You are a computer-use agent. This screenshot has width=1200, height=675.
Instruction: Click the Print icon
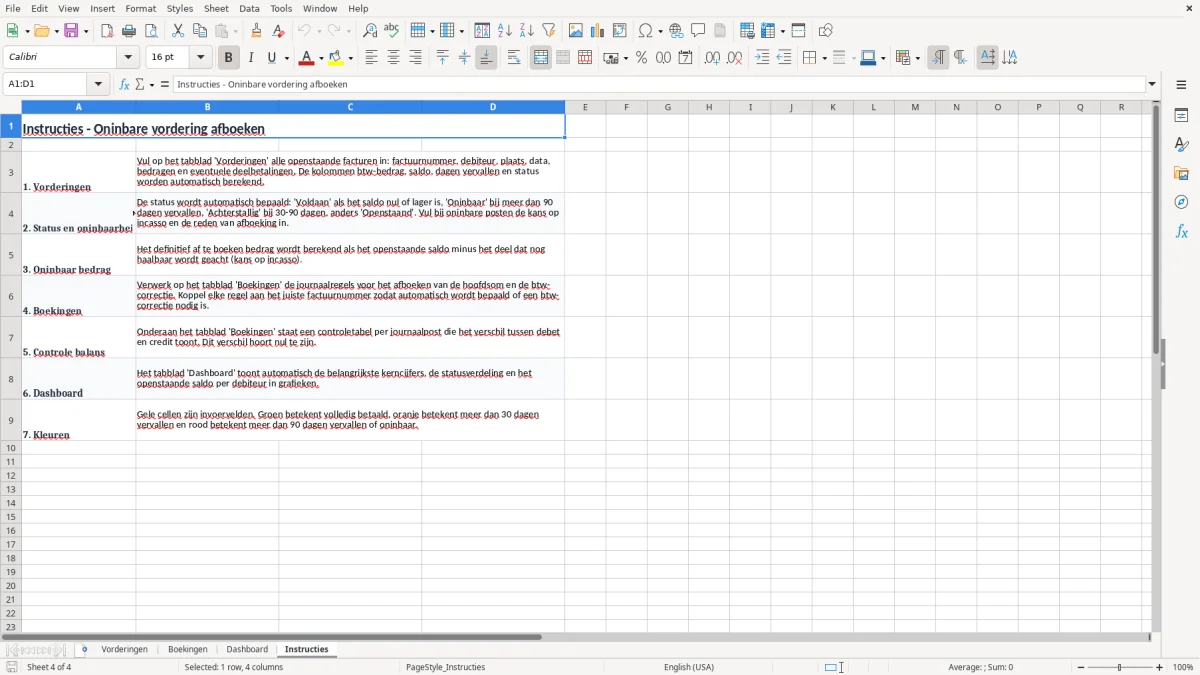click(x=129, y=31)
